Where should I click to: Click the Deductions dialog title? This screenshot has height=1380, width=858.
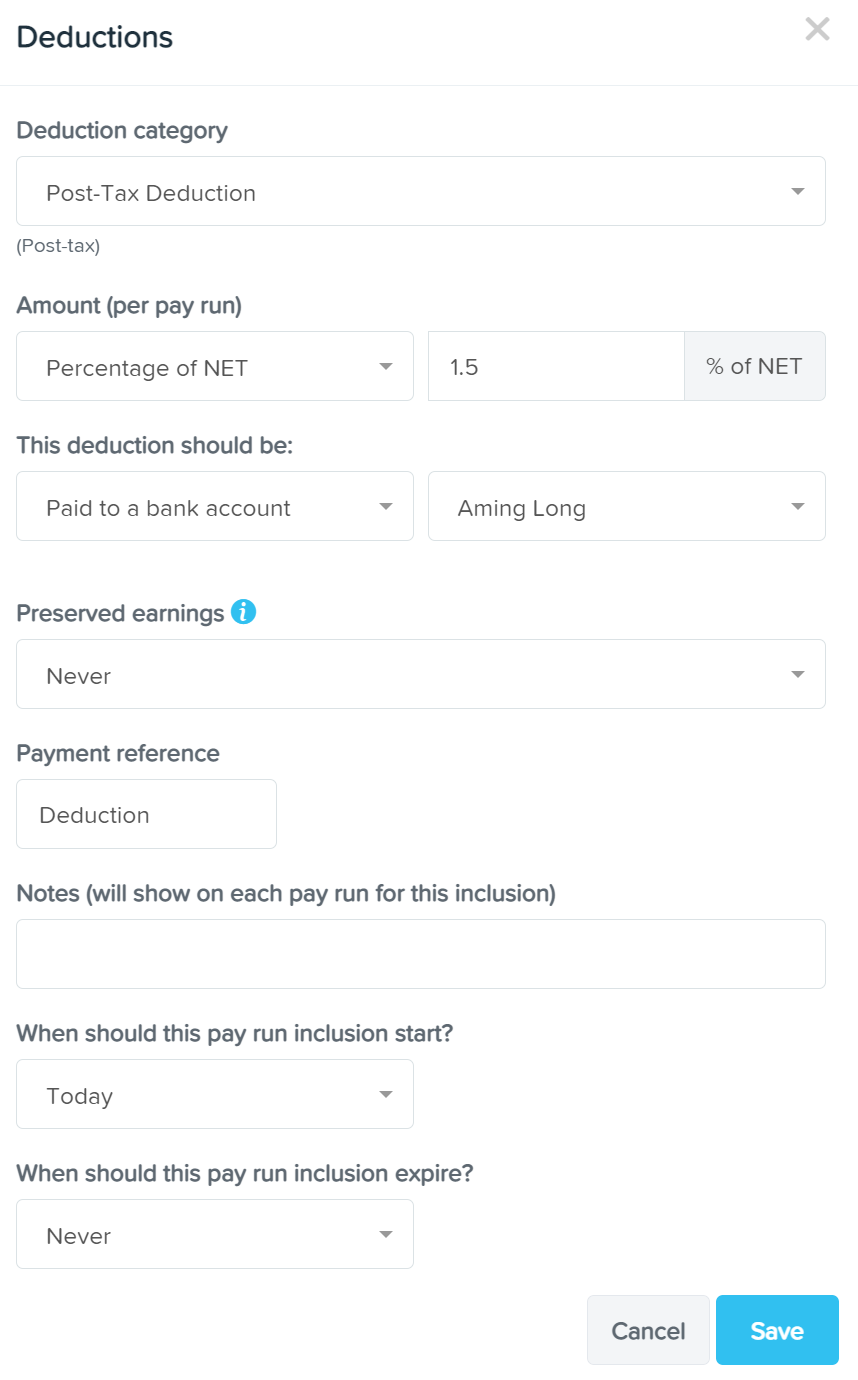point(95,37)
